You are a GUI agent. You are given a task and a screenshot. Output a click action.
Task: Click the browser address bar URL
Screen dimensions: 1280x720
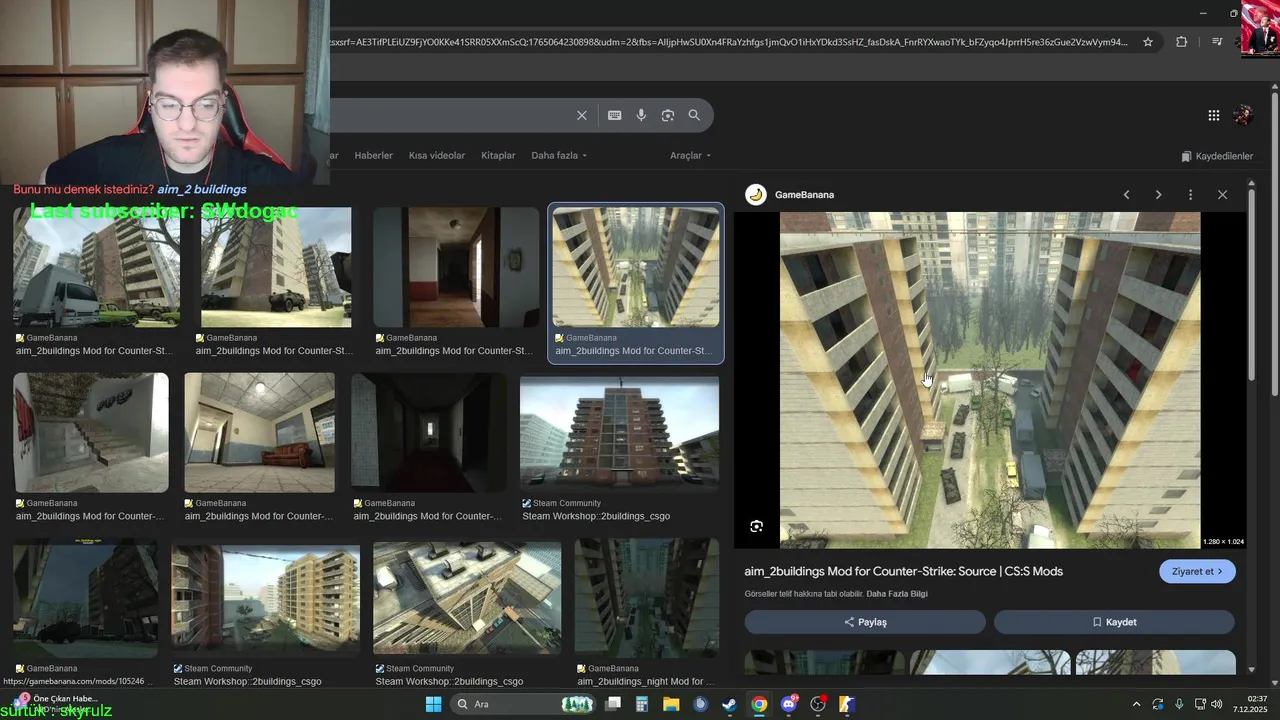(x=730, y=42)
